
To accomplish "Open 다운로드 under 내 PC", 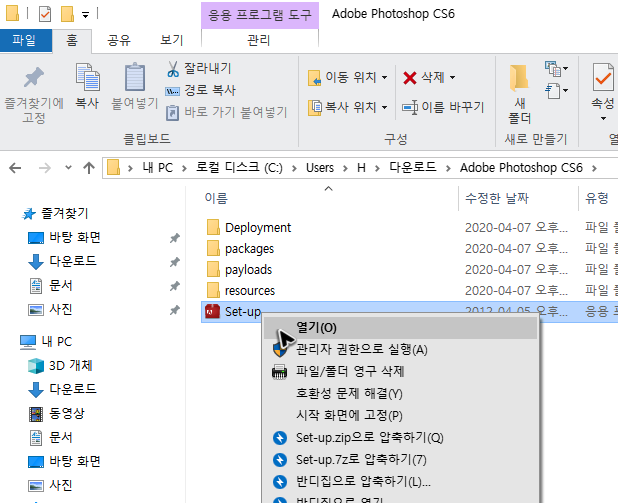I will (73, 390).
